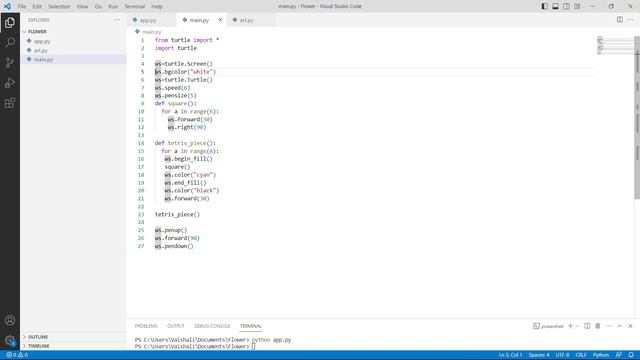Switch to the PROBLEMS panel tab
This screenshot has height=360, width=640.
[x=146, y=326]
